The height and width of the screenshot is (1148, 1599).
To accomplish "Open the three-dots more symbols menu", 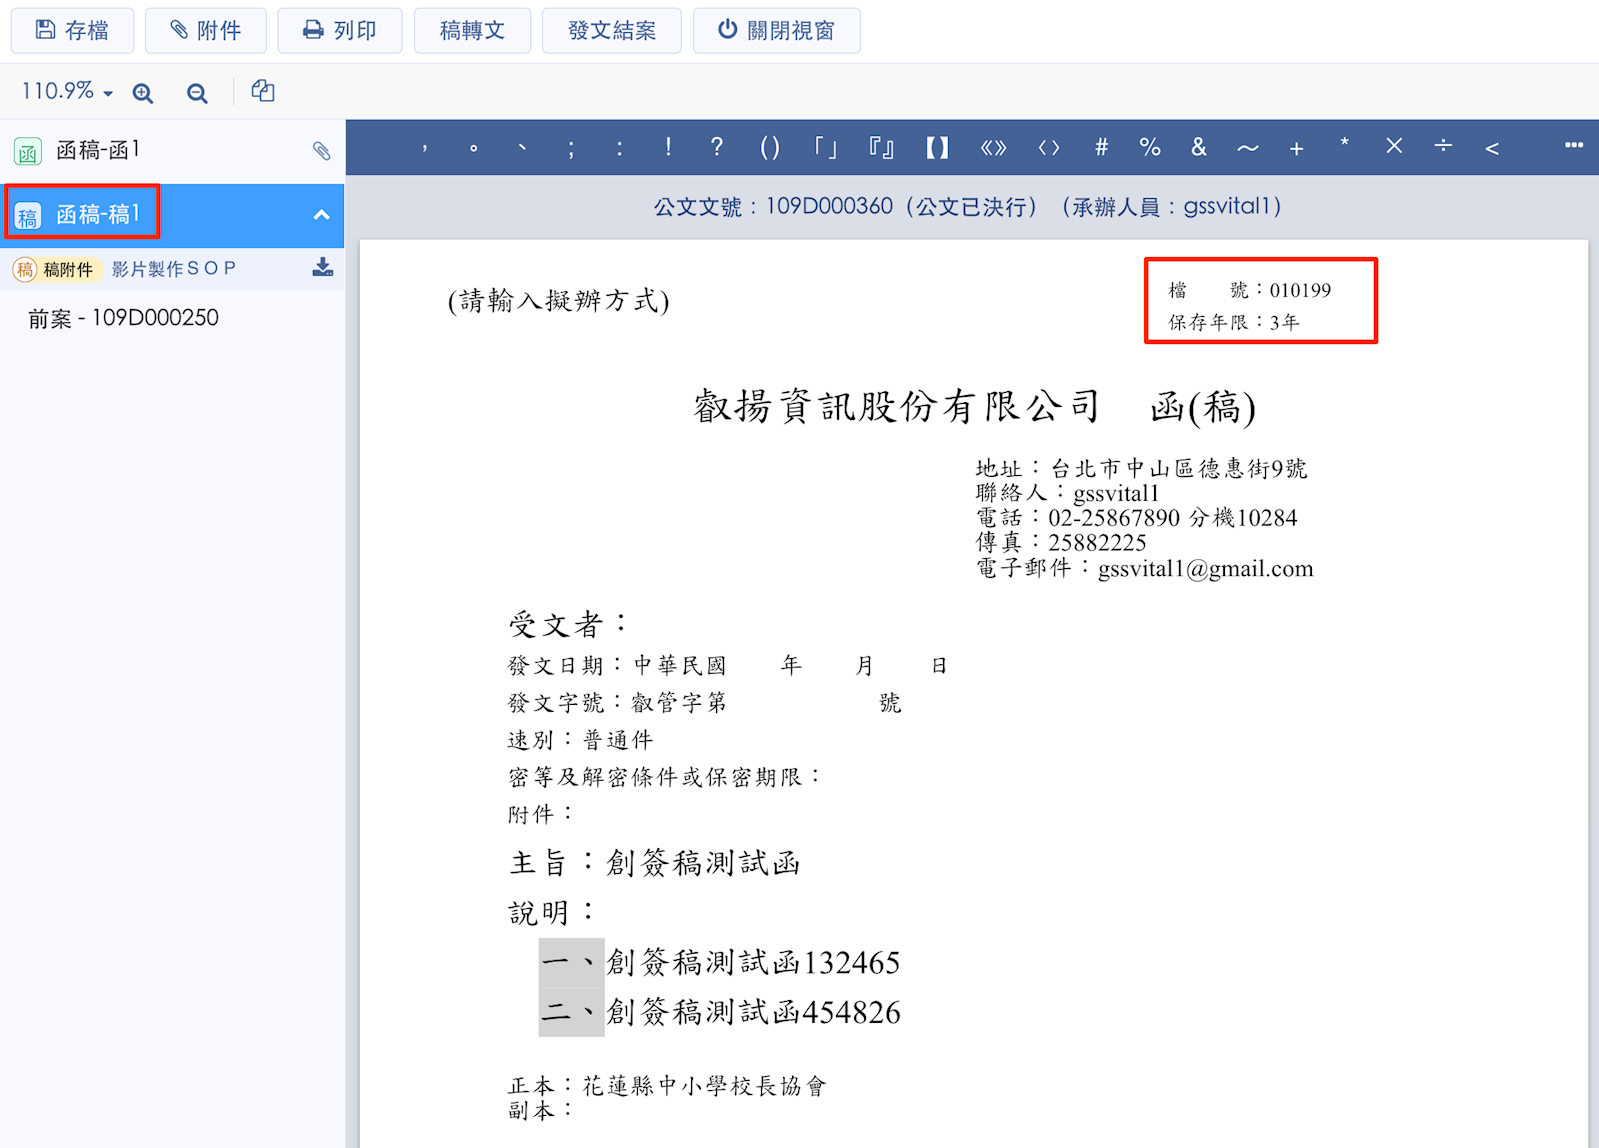I will coord(1573,146).
